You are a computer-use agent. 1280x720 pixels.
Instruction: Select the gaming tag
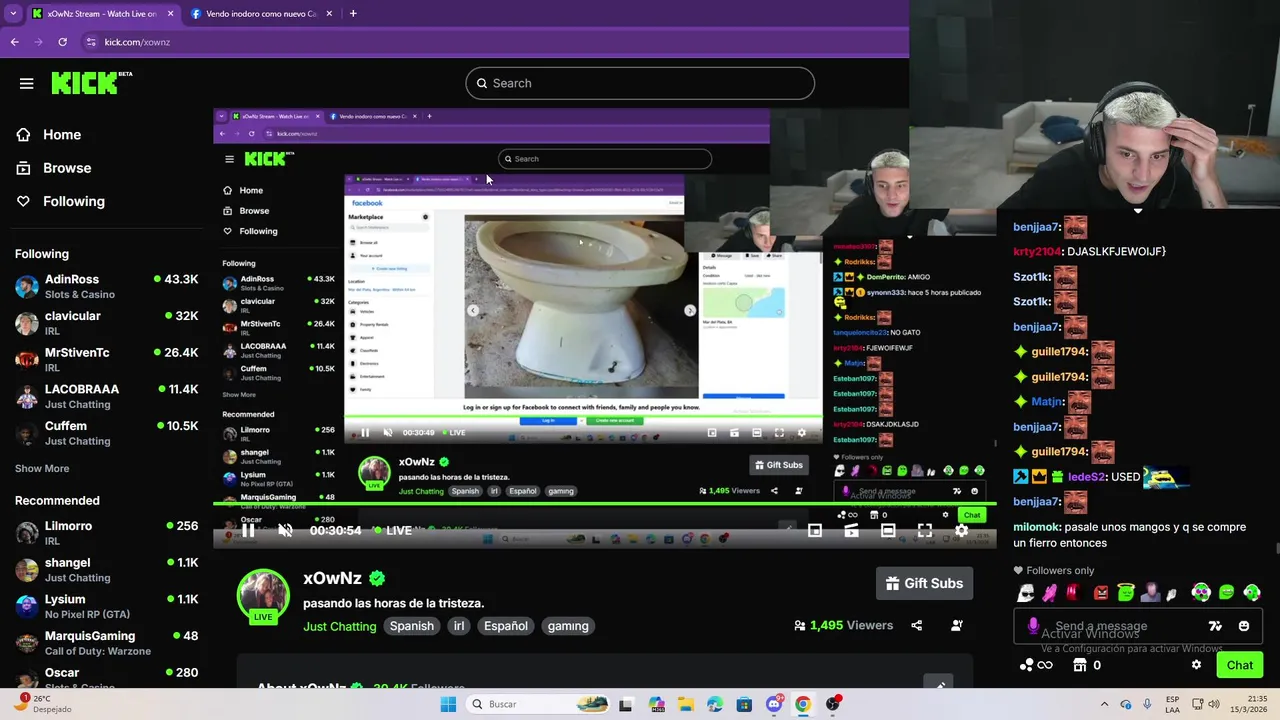[568, 626]
